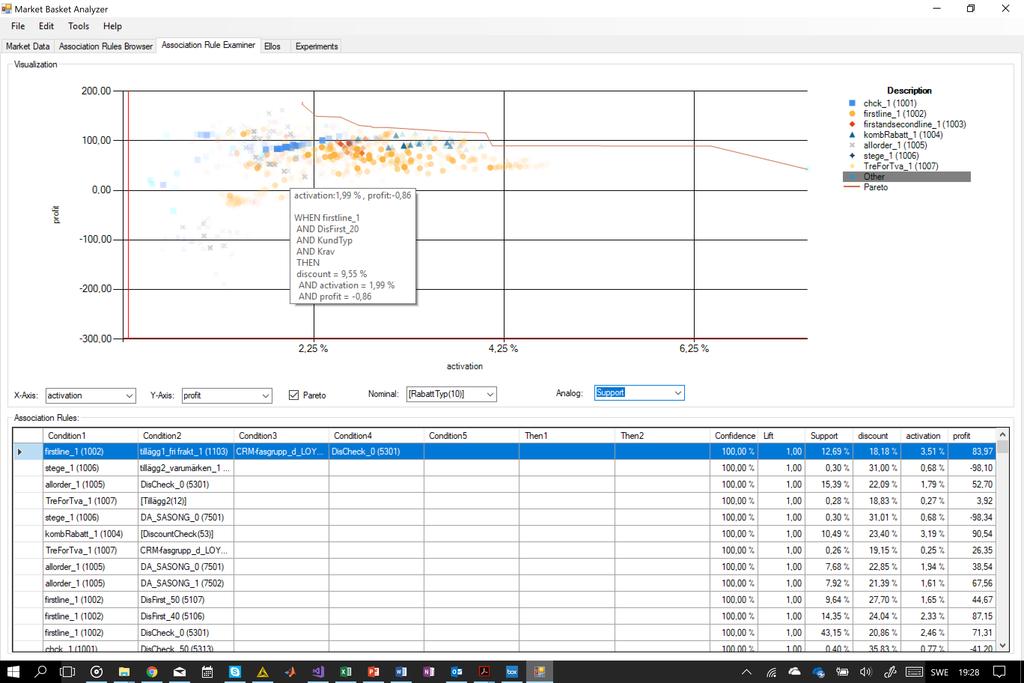The height and width of the screenshot is (683, 1024).
Task: Sort by the activation column header
Action: coord(923,436)
